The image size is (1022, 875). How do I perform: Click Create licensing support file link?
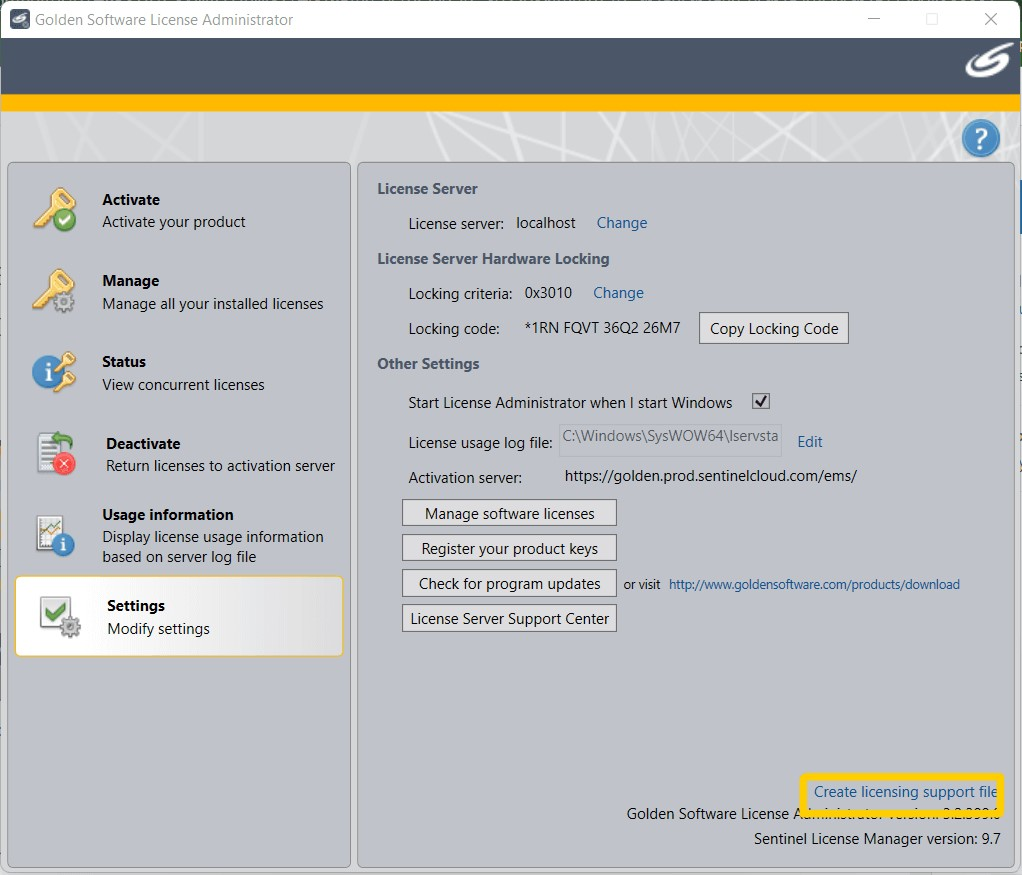point(905,792)
